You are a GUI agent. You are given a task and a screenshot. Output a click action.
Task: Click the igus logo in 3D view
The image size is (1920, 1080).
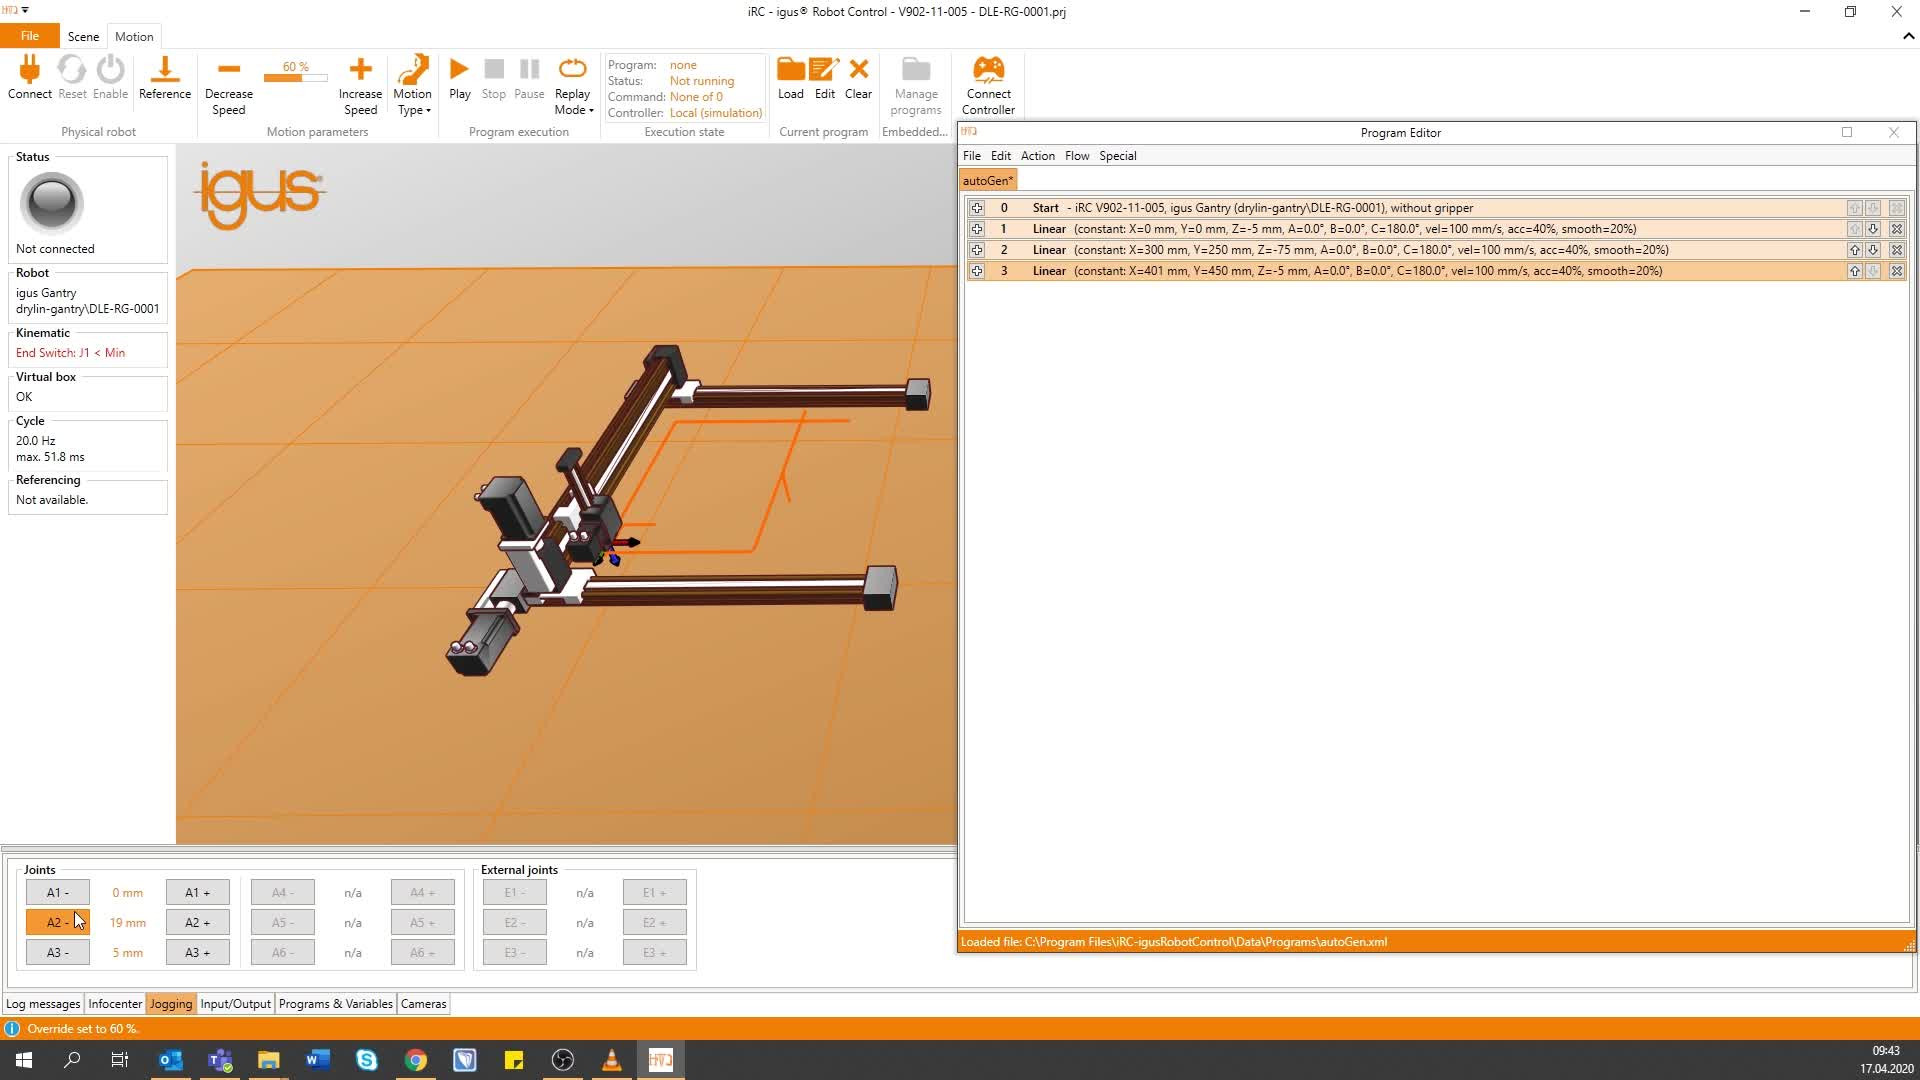[x=260, y=195]
